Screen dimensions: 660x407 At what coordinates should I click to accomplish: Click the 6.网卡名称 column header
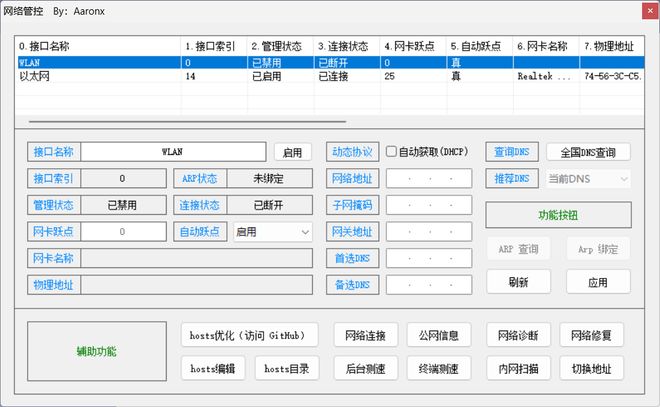546,46
